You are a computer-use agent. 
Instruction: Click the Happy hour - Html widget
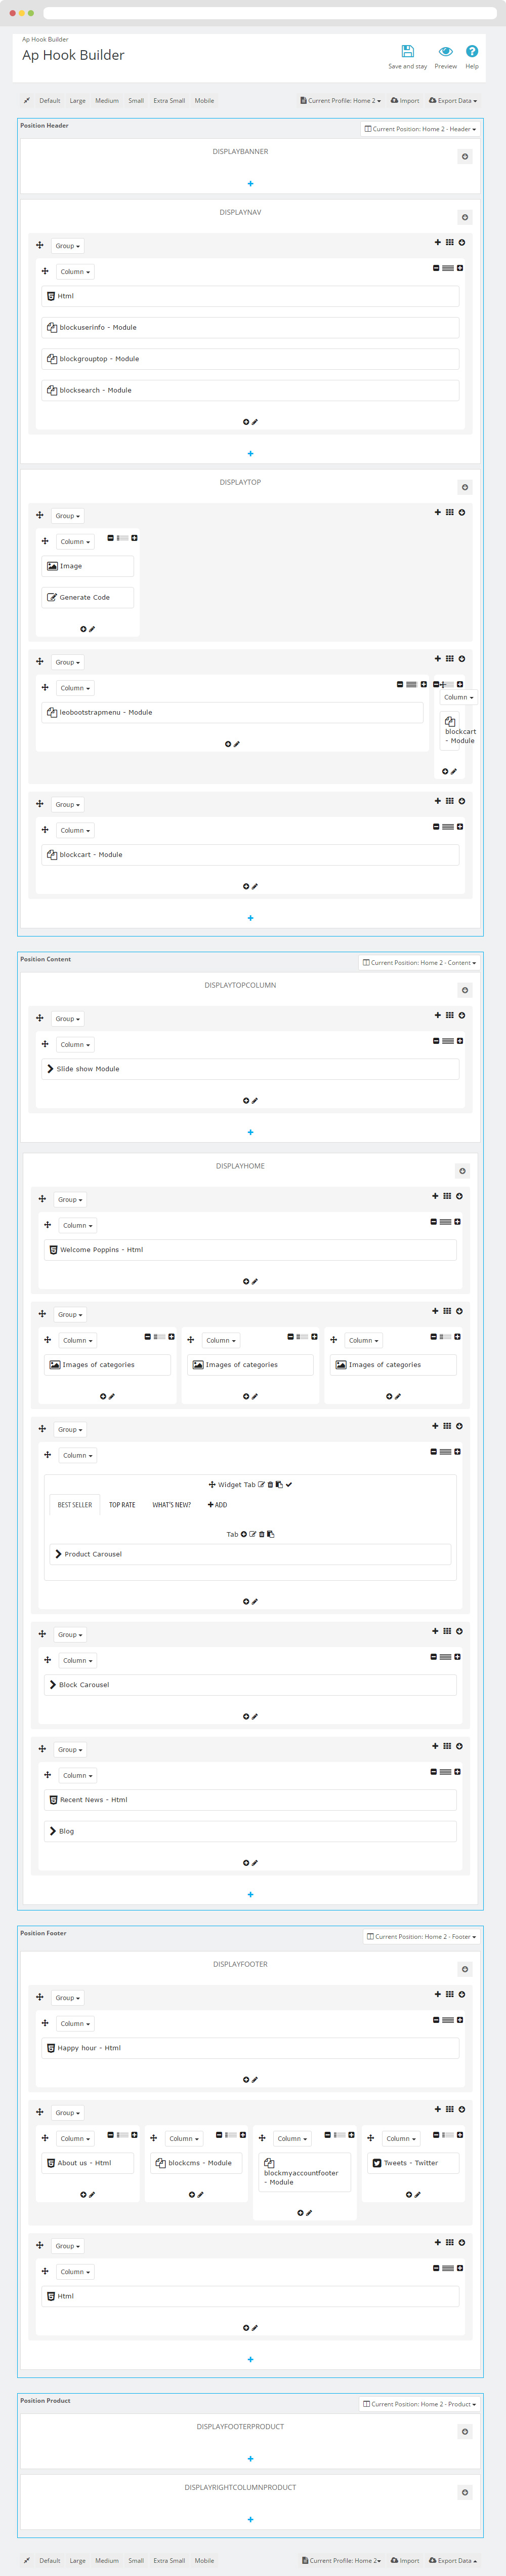[250, 2047]
